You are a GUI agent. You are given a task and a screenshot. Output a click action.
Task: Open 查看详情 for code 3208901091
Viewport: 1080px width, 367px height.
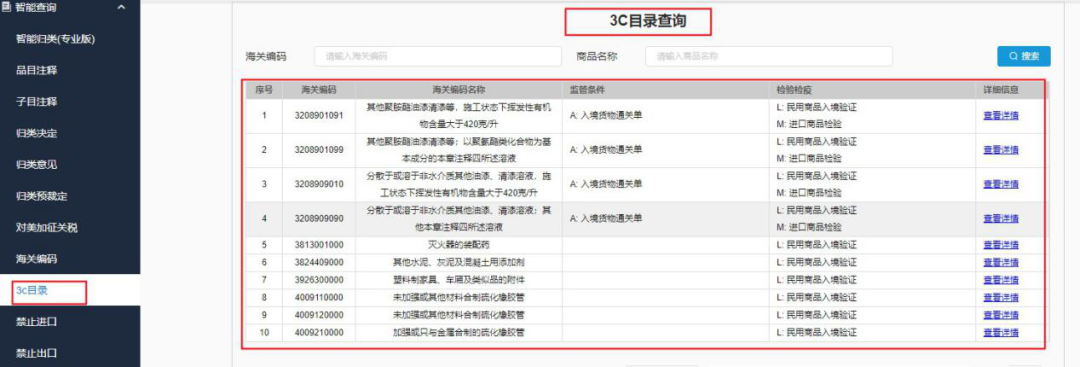click(1001, 116)
